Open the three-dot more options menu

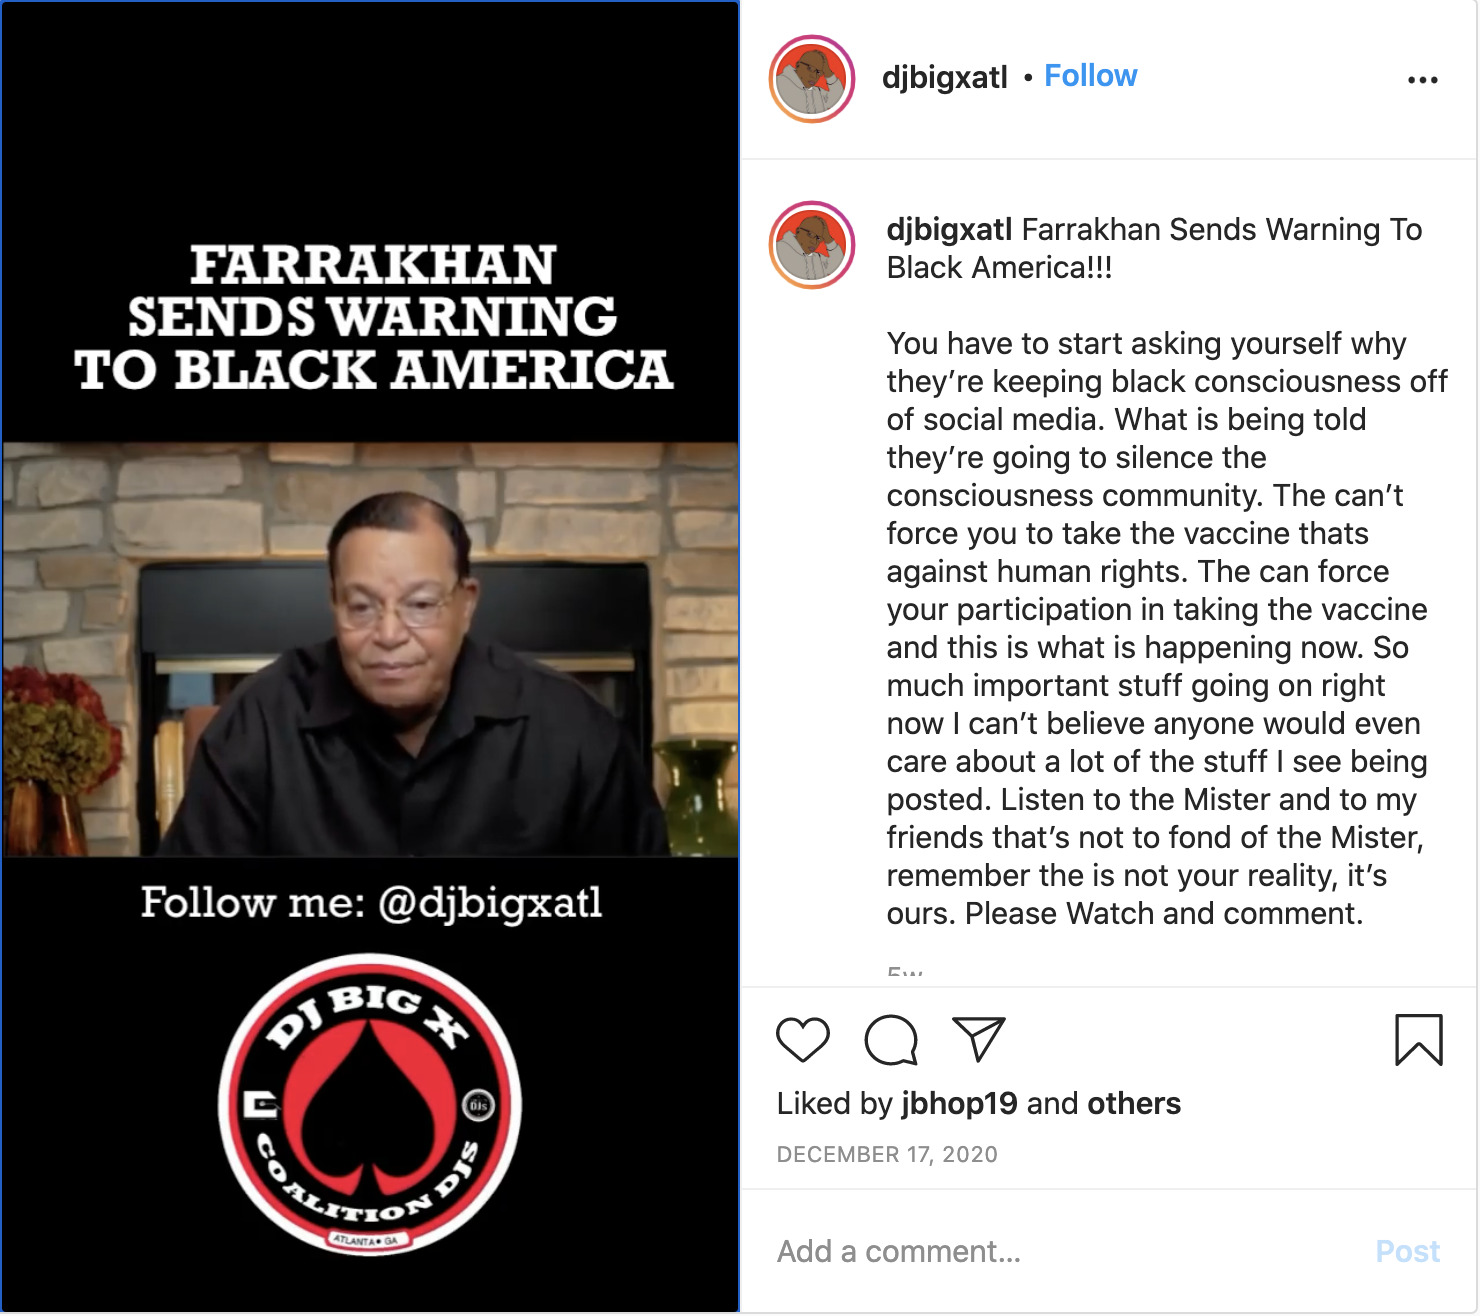tap(1422, 80)
